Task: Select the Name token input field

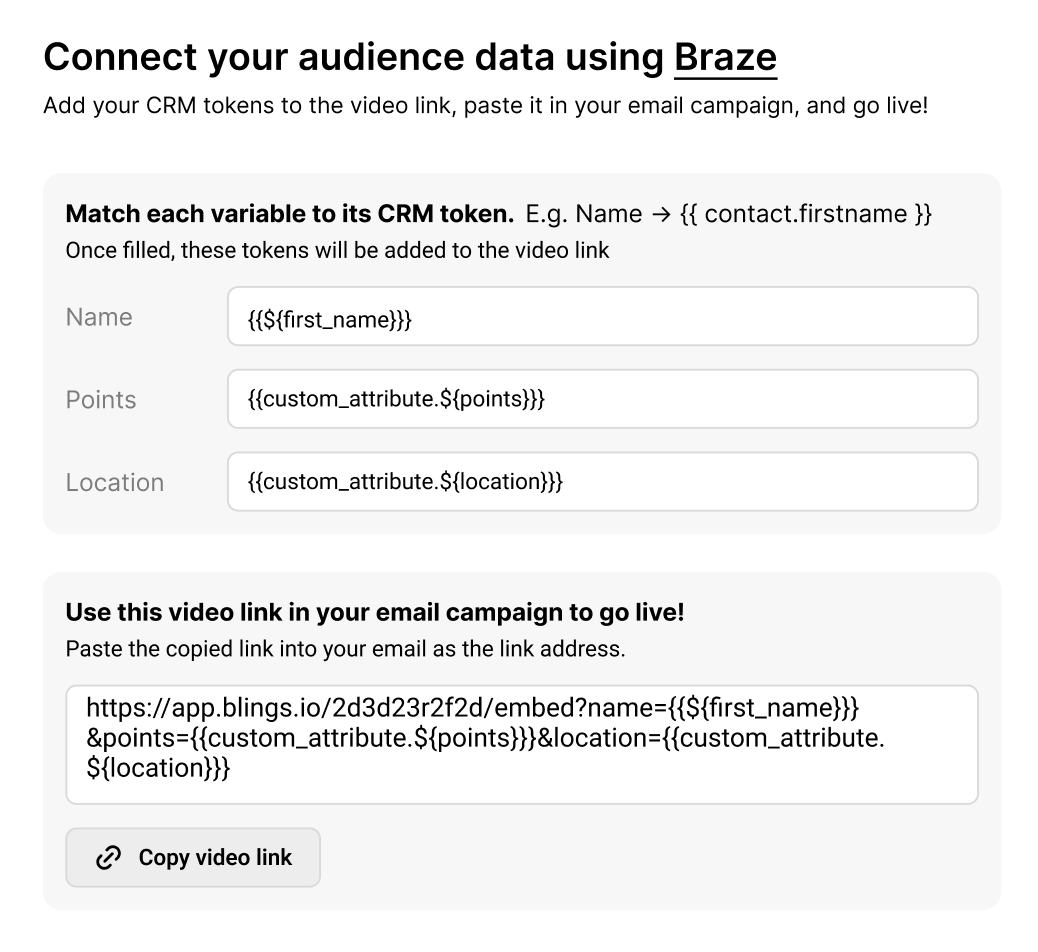Action: 602,317
